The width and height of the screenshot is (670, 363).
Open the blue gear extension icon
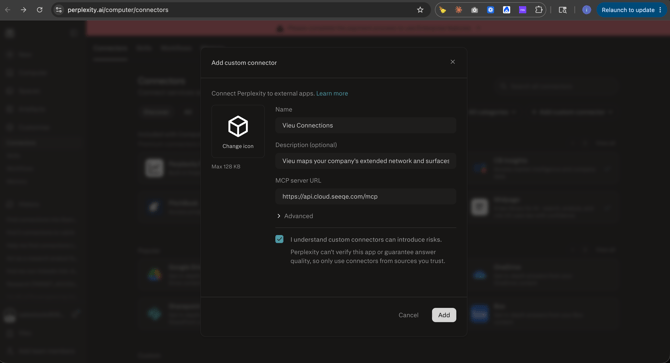tap(491, 10)
